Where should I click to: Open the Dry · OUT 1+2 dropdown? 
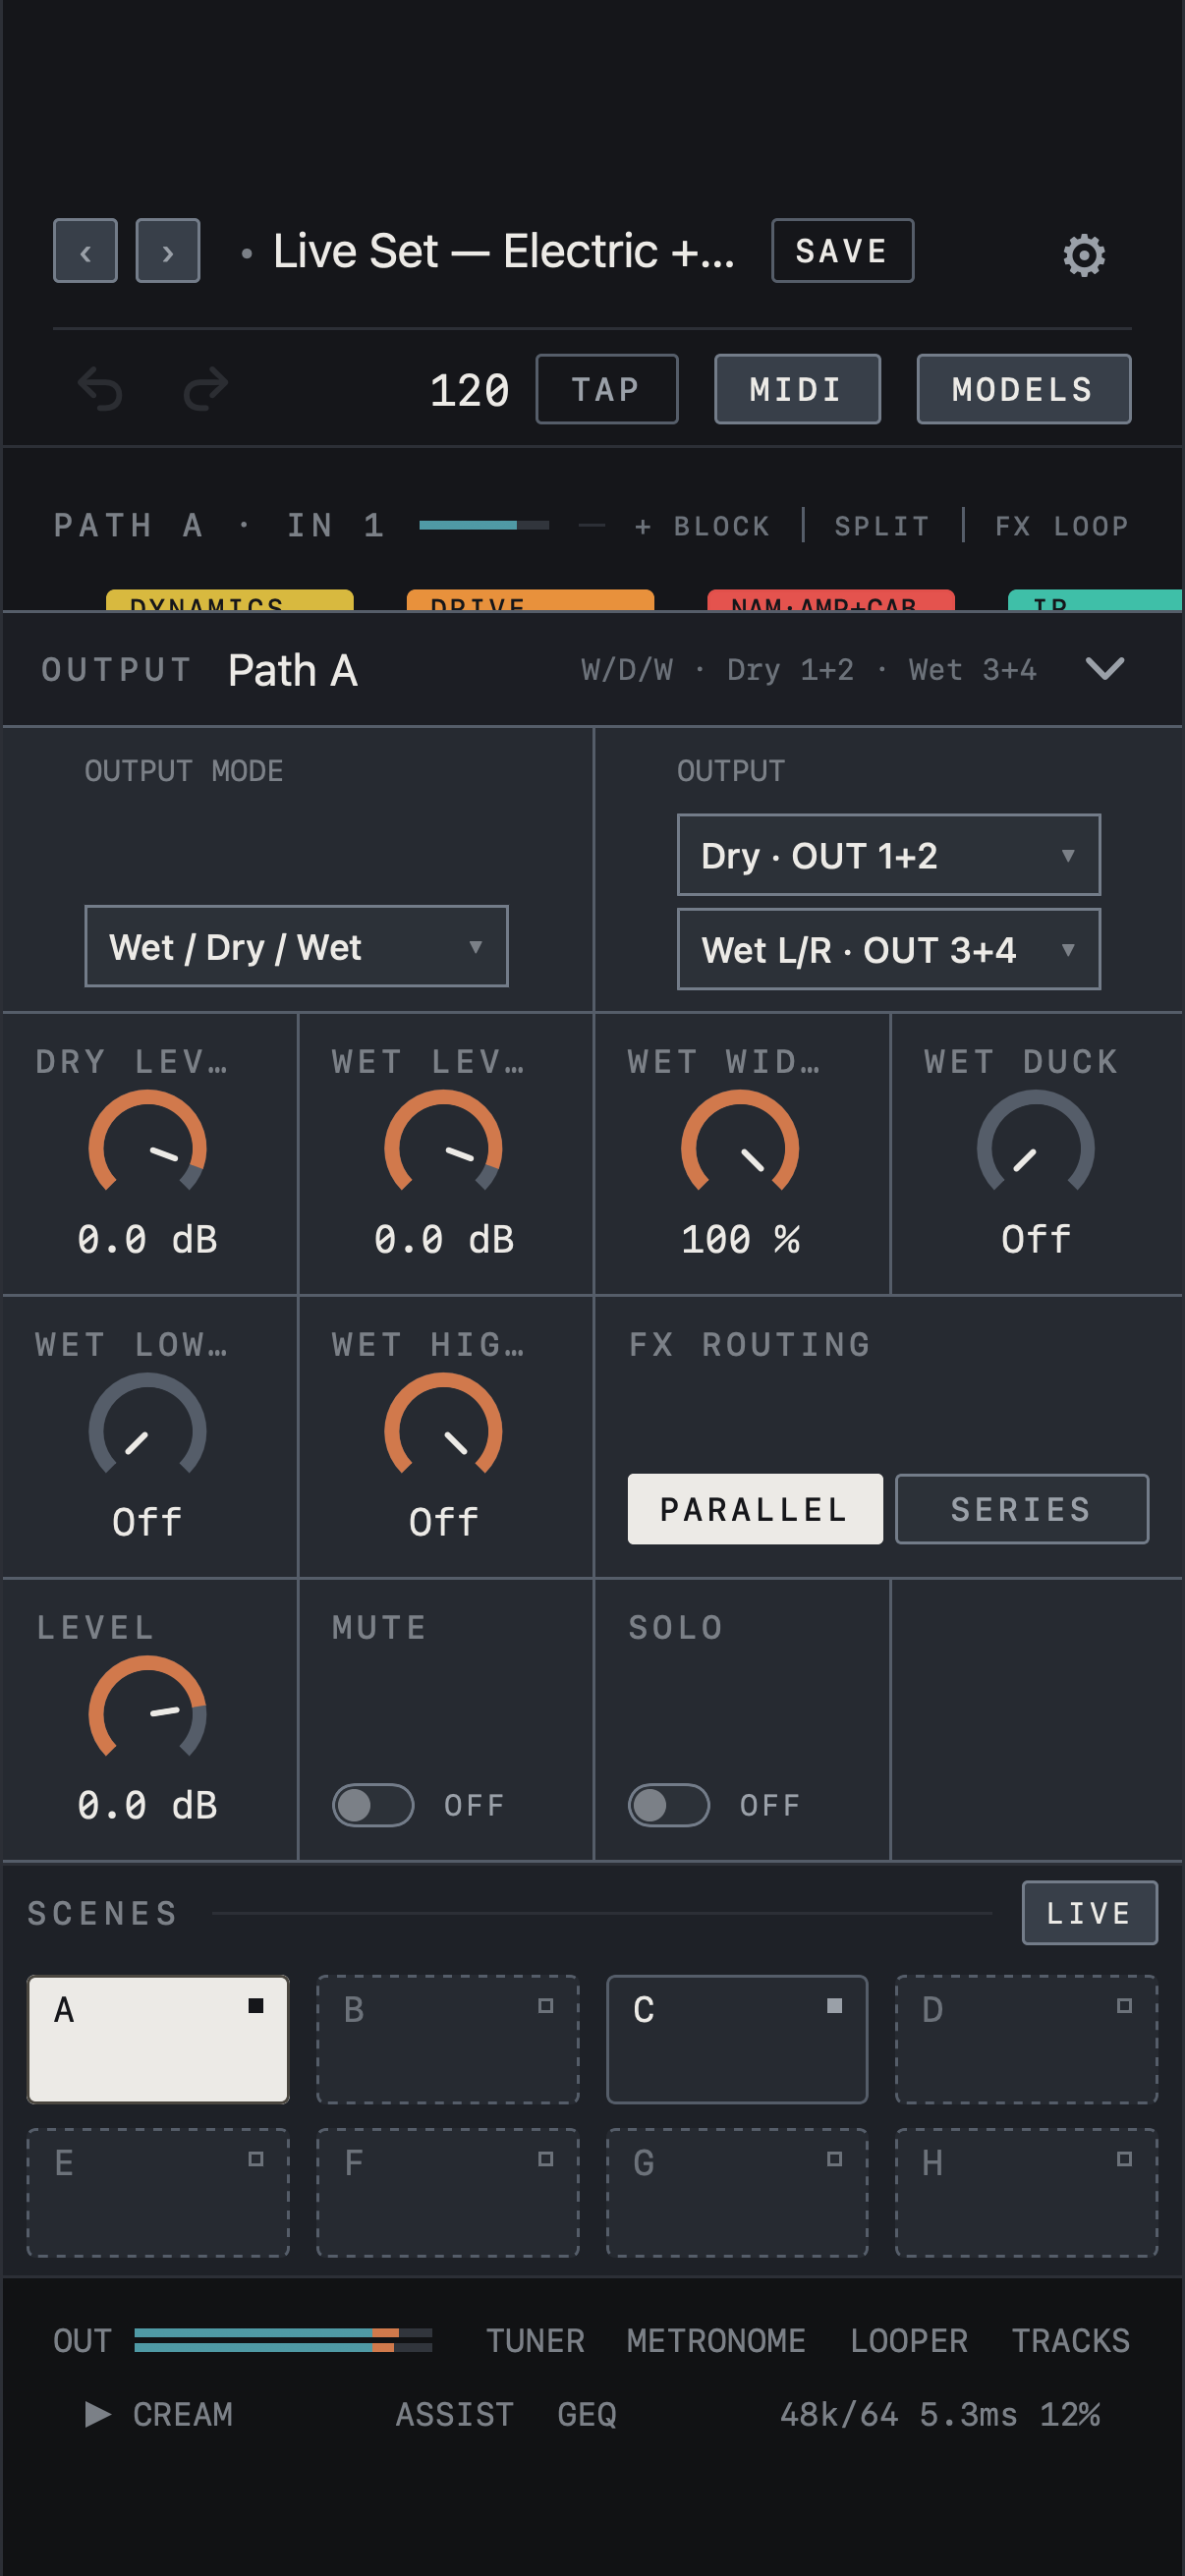click(x=888, y=855)
